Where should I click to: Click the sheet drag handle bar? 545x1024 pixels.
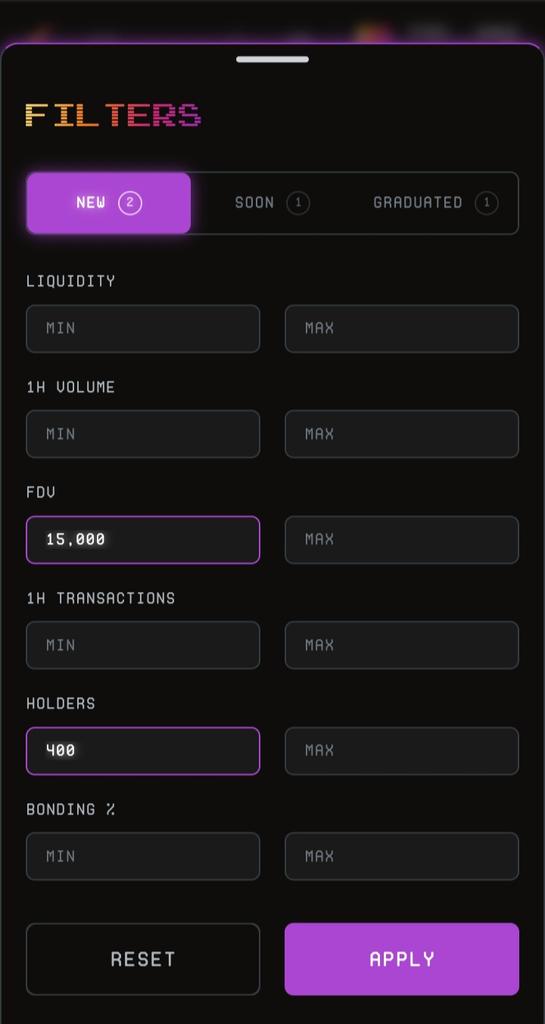[272, 59]
